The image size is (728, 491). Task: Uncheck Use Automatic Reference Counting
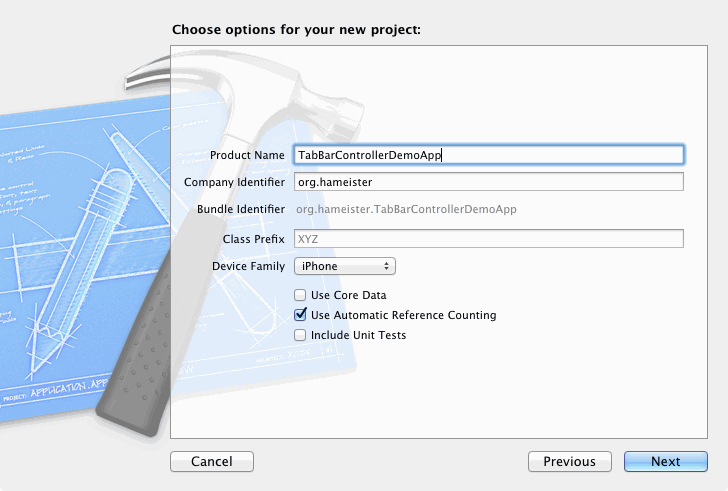click(300, 315)
